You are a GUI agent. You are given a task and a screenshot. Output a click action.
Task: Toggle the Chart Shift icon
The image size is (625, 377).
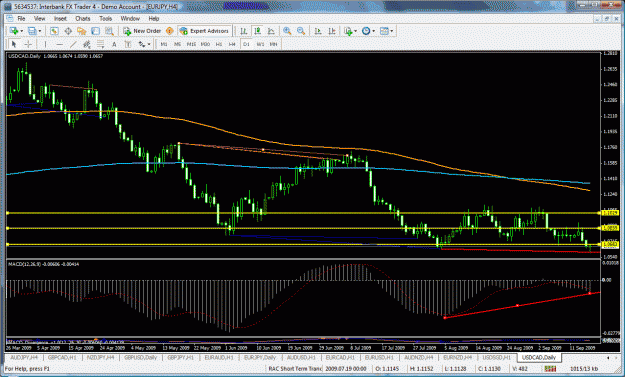(x=331, y=31)
